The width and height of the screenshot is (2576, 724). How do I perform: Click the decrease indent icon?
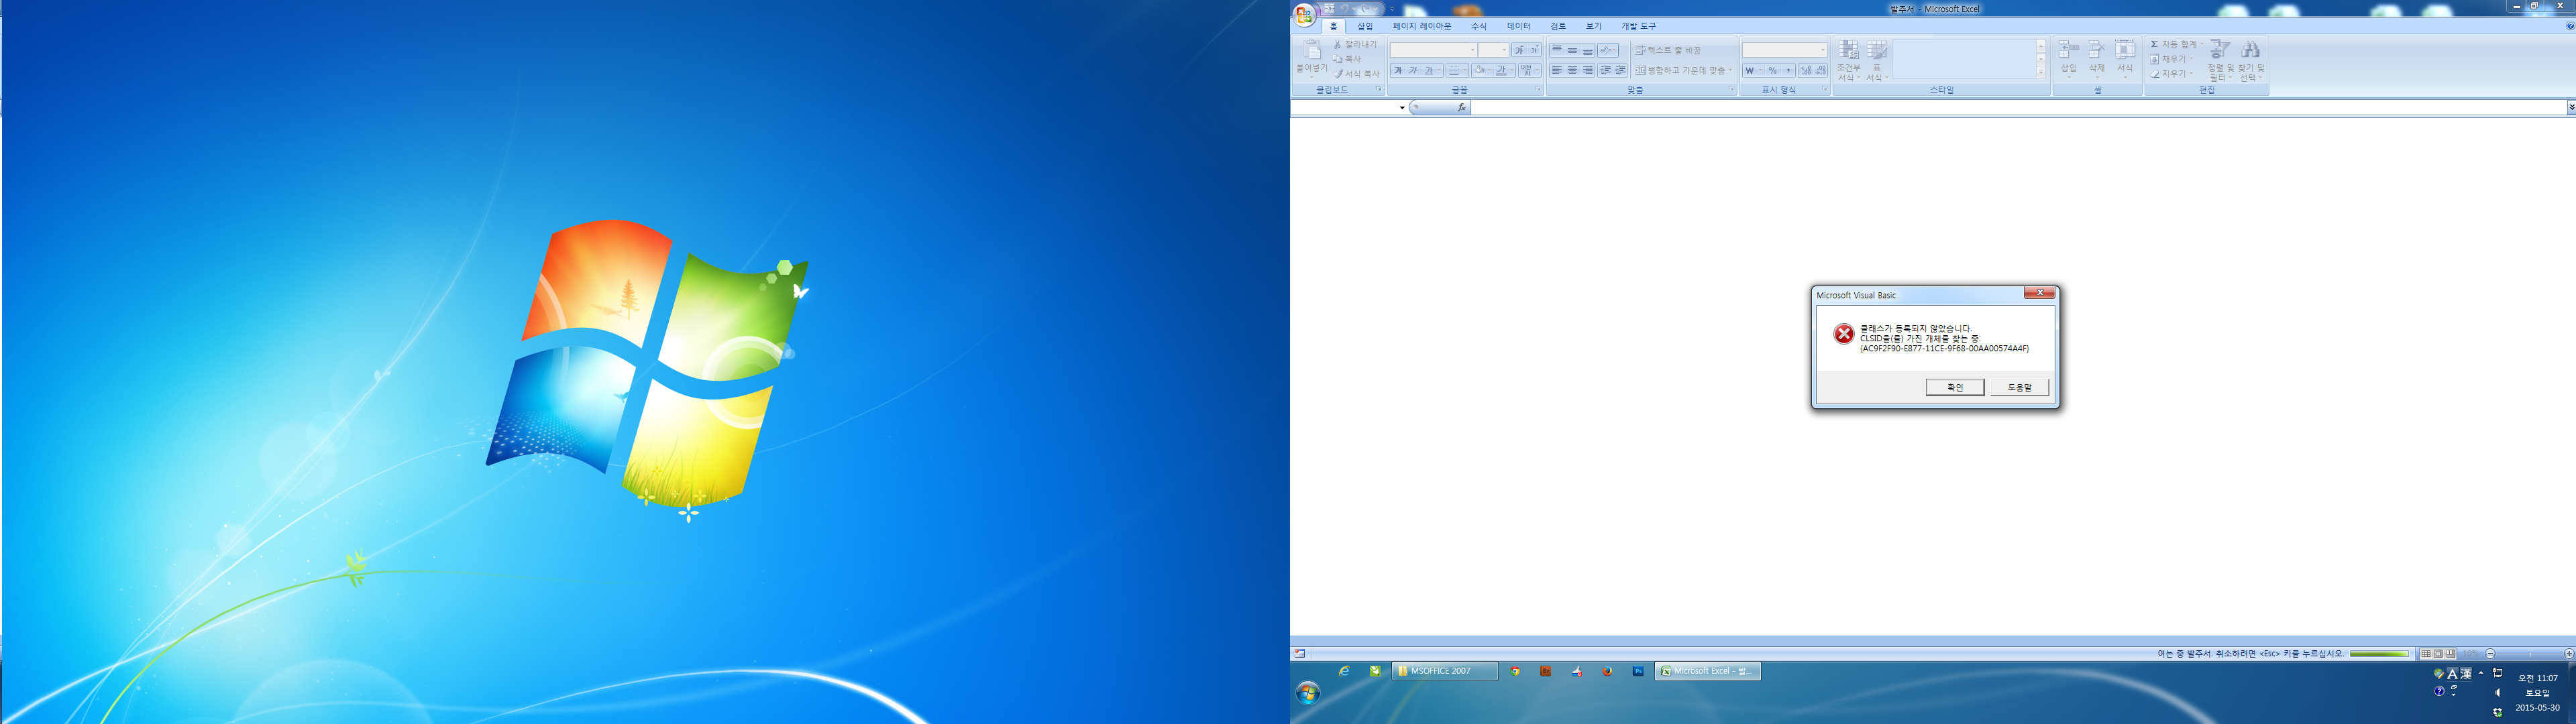point(1605,70)
